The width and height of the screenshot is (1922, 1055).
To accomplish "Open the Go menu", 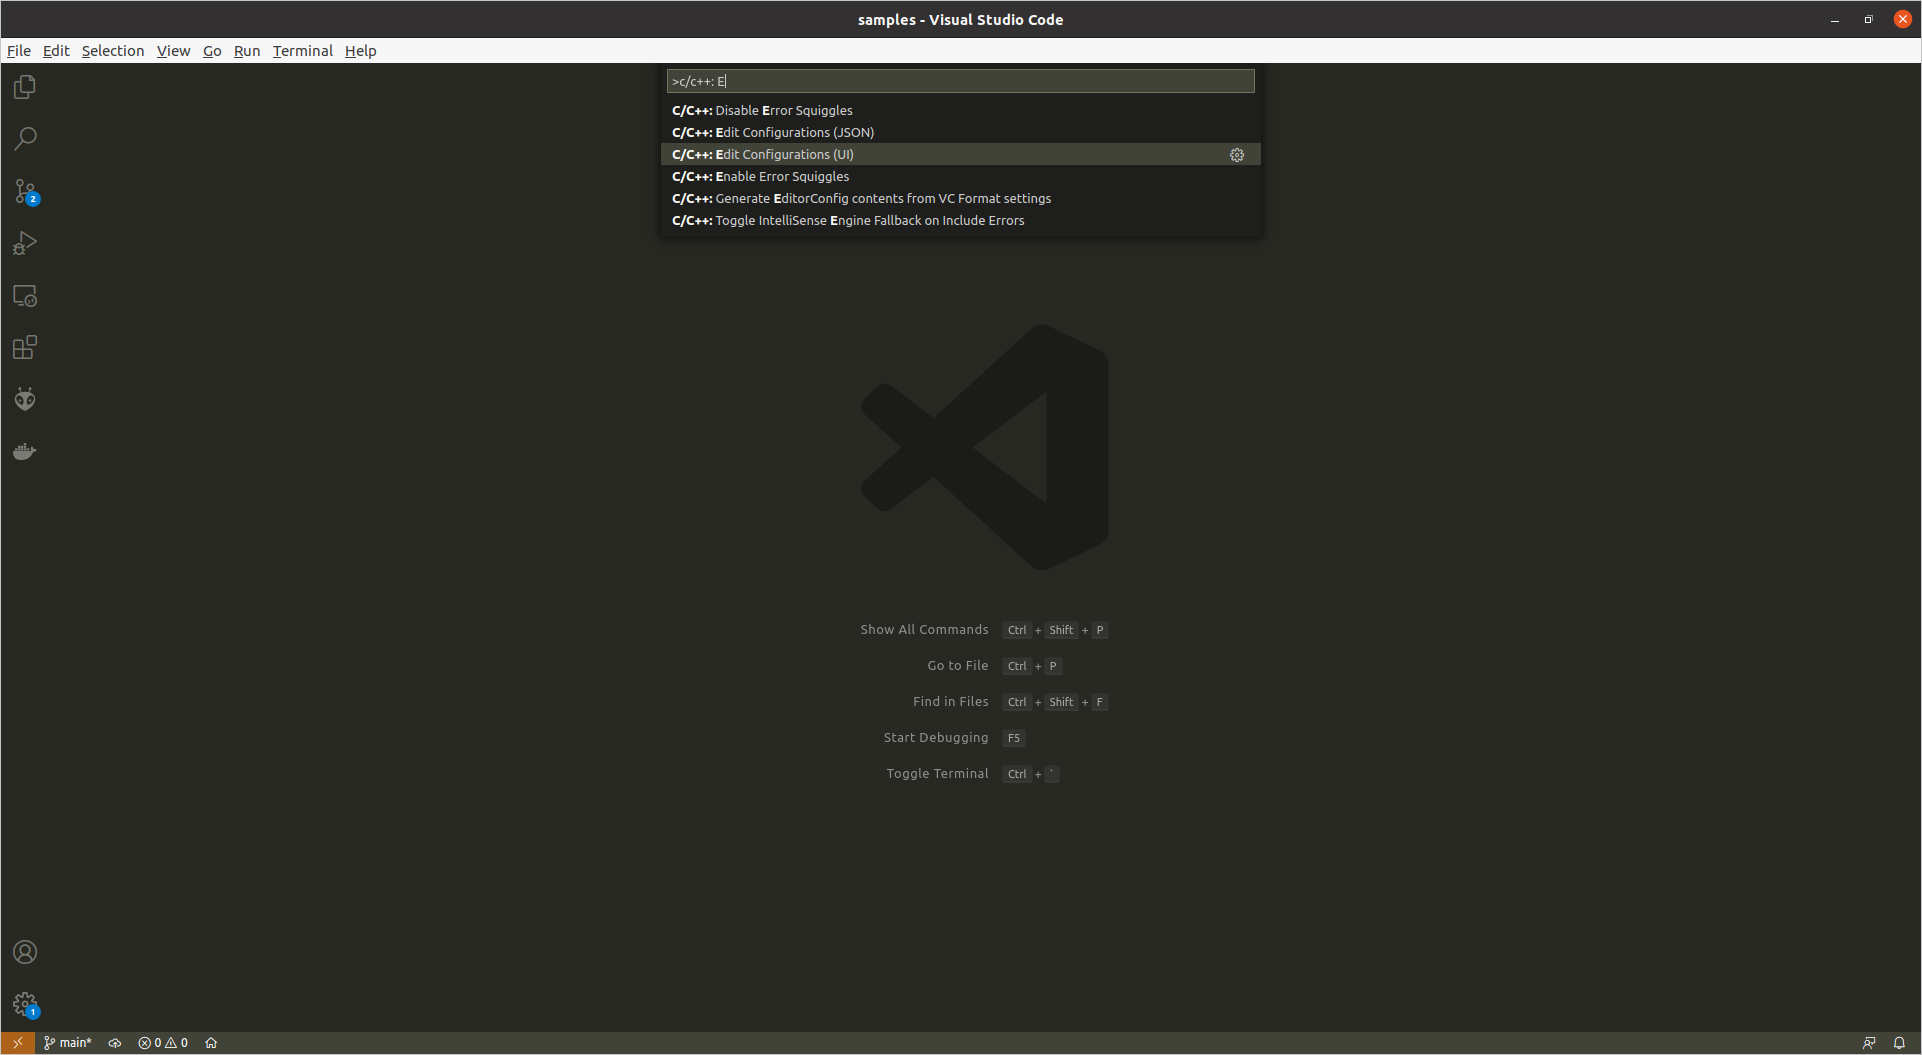I will pos(212,51).
